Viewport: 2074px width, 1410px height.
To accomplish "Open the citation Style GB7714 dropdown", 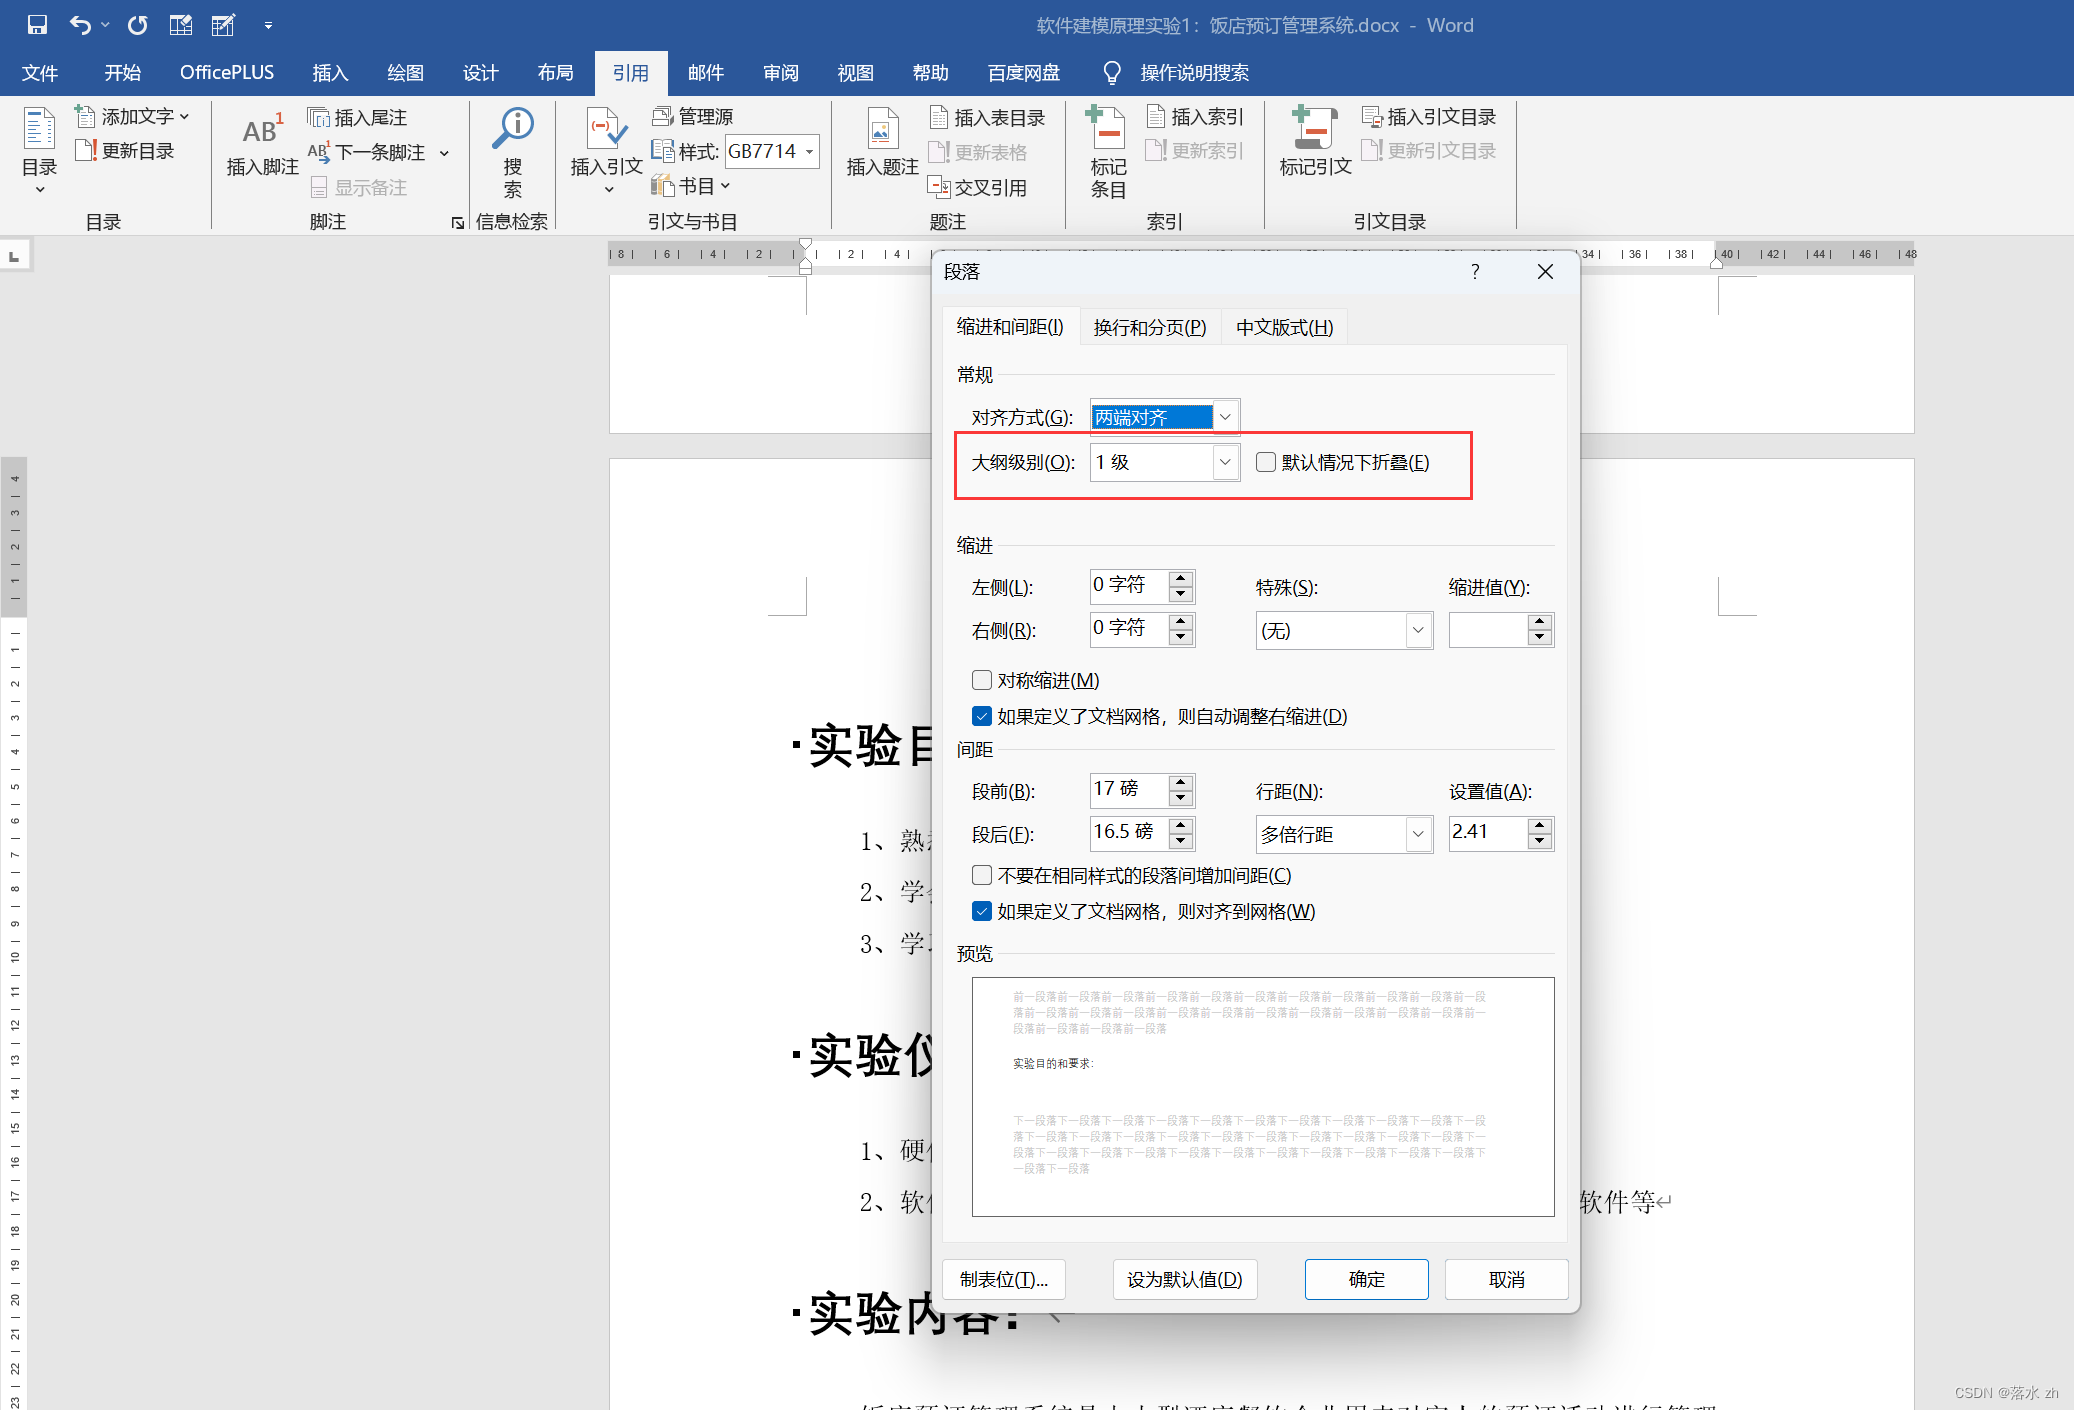I will point(809,152).
